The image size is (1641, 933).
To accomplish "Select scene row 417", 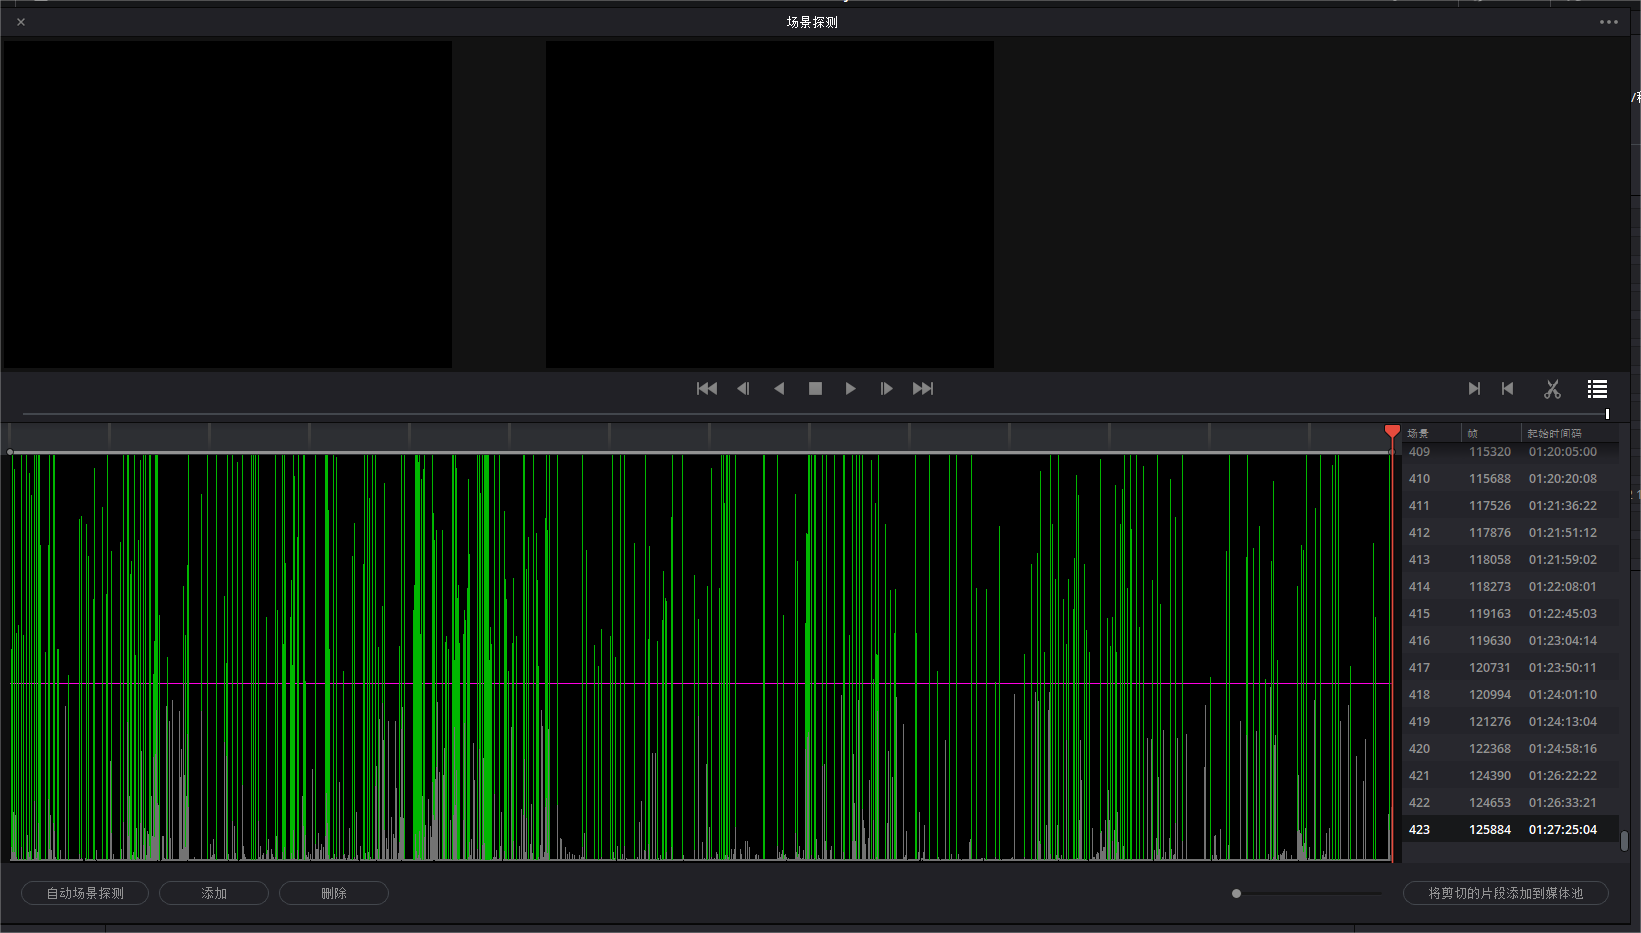I will (x=1510, y=668).
